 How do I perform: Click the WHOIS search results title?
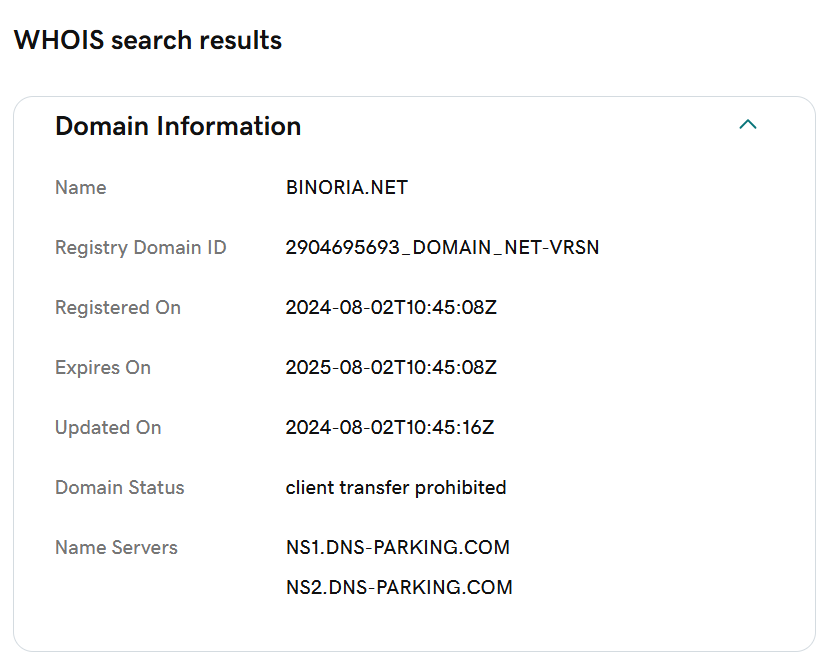pyautogui.click(x=148, y=40)
